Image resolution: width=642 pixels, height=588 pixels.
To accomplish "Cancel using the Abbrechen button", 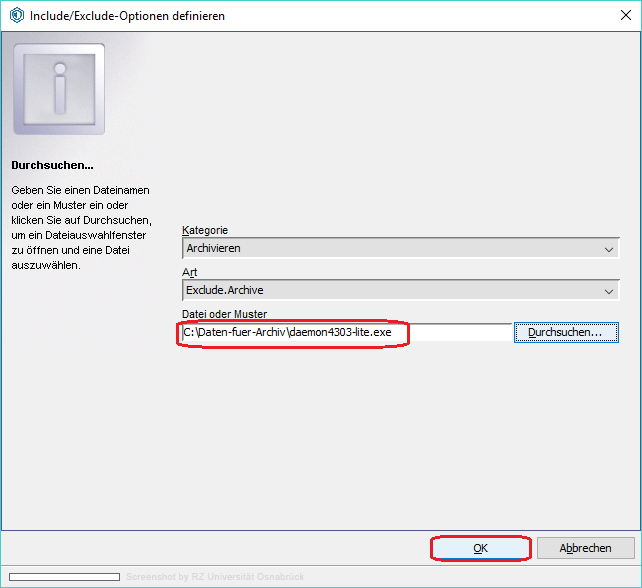I will (586, 548).
